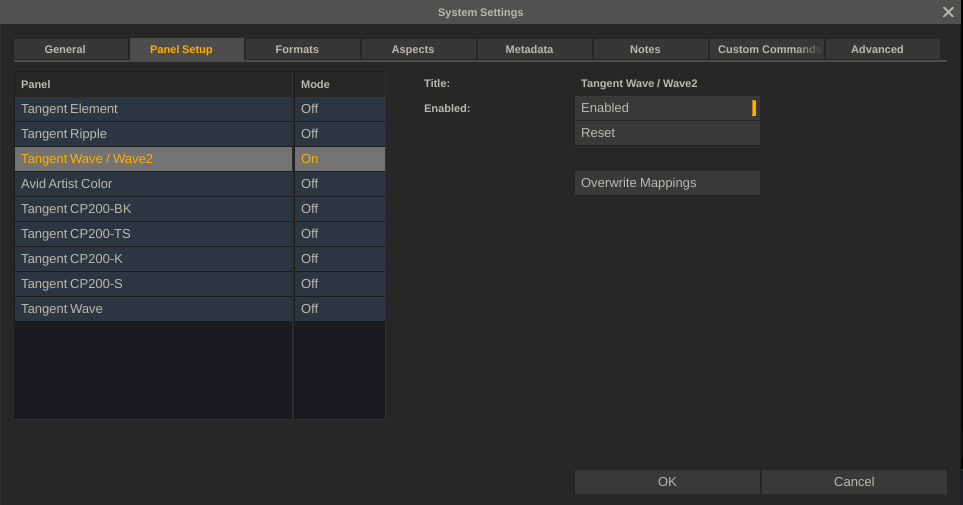Click the Reset button

[x=667, y=133]
